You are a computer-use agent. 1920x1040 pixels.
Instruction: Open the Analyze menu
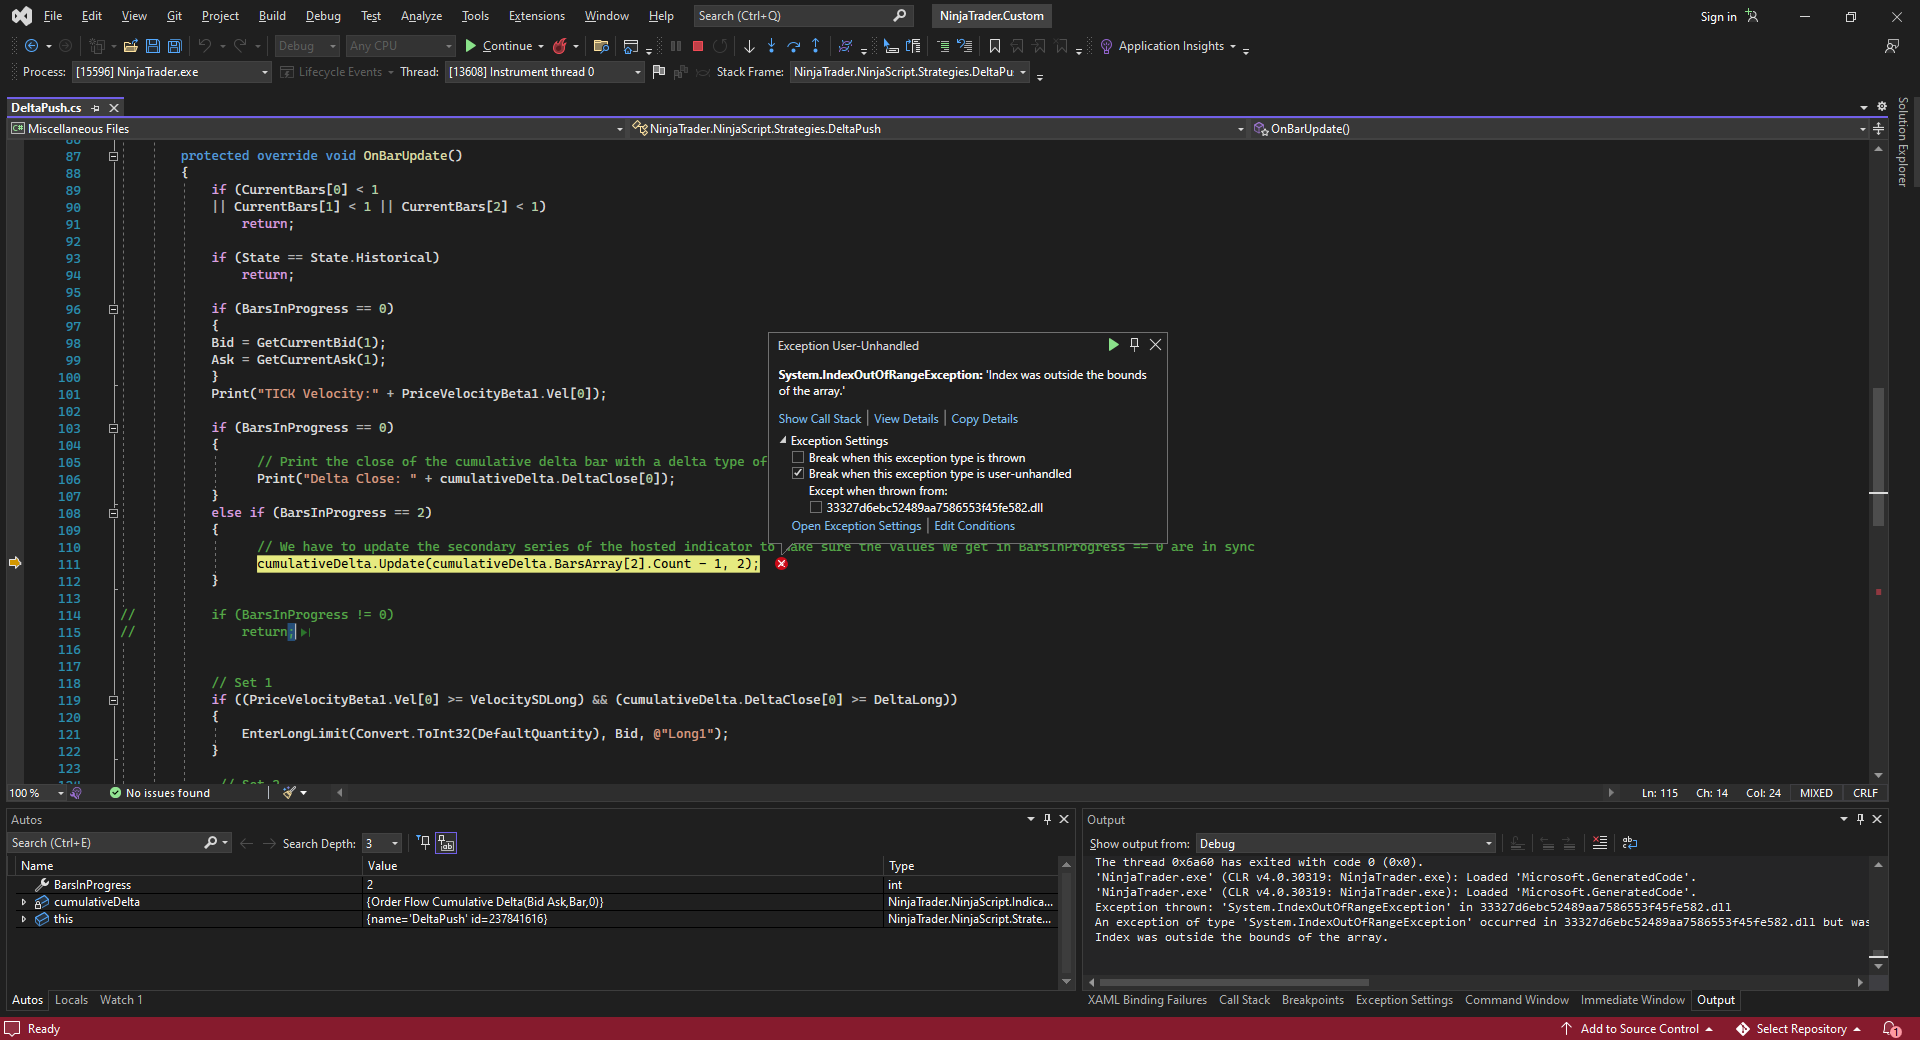point(421,16)
